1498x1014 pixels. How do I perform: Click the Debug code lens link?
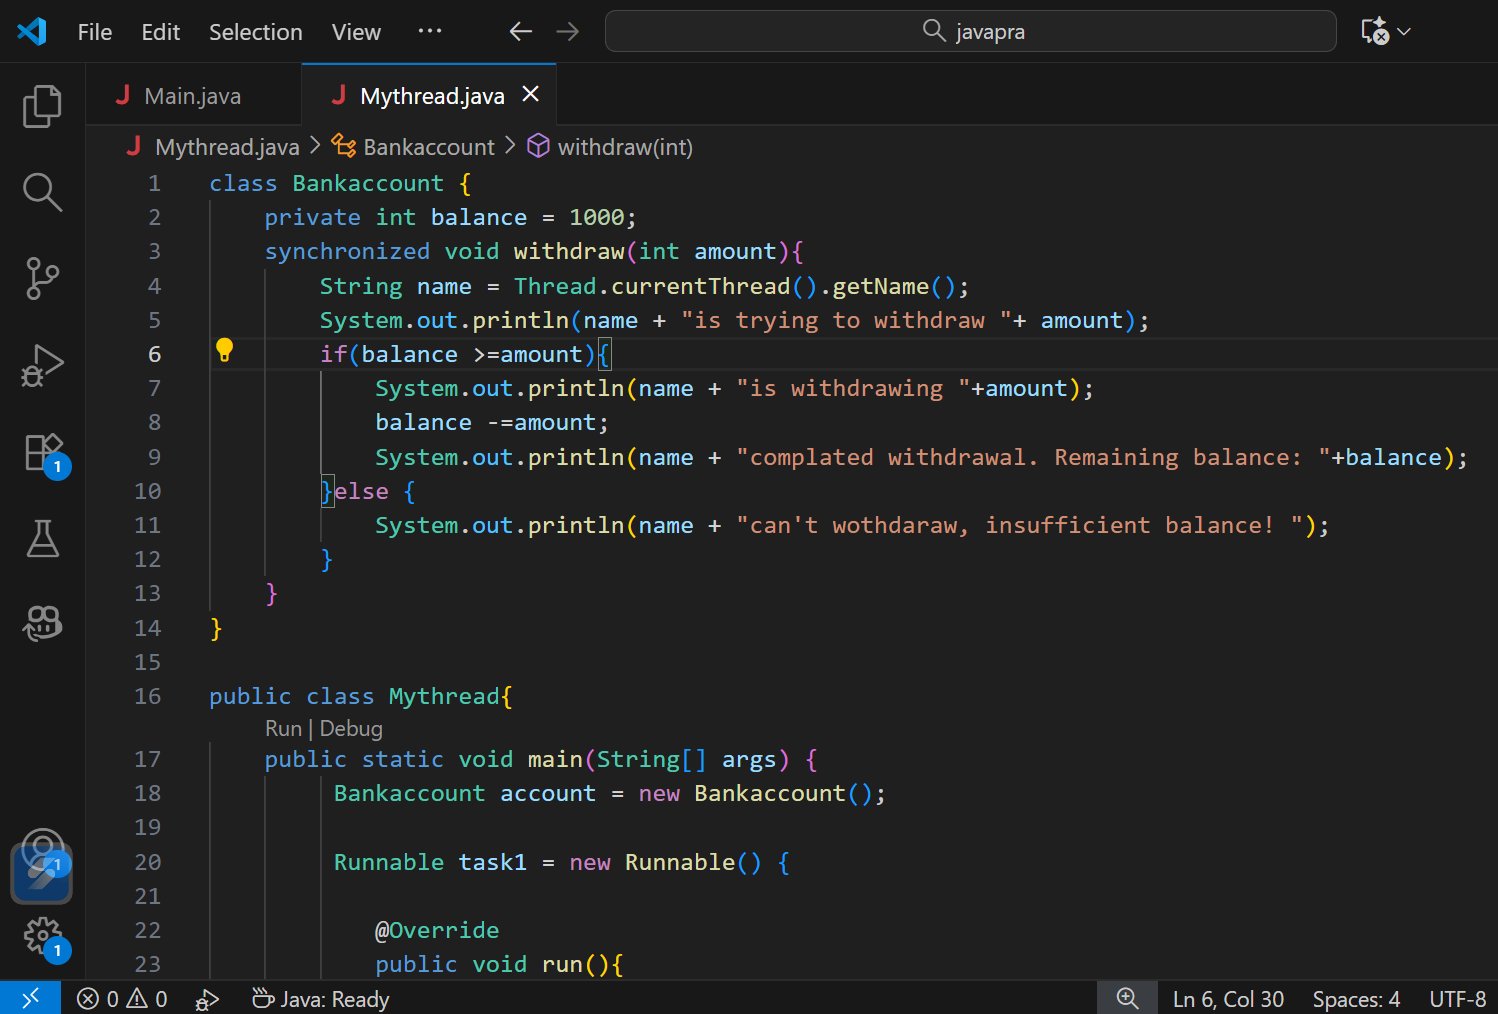click(351, 728)
